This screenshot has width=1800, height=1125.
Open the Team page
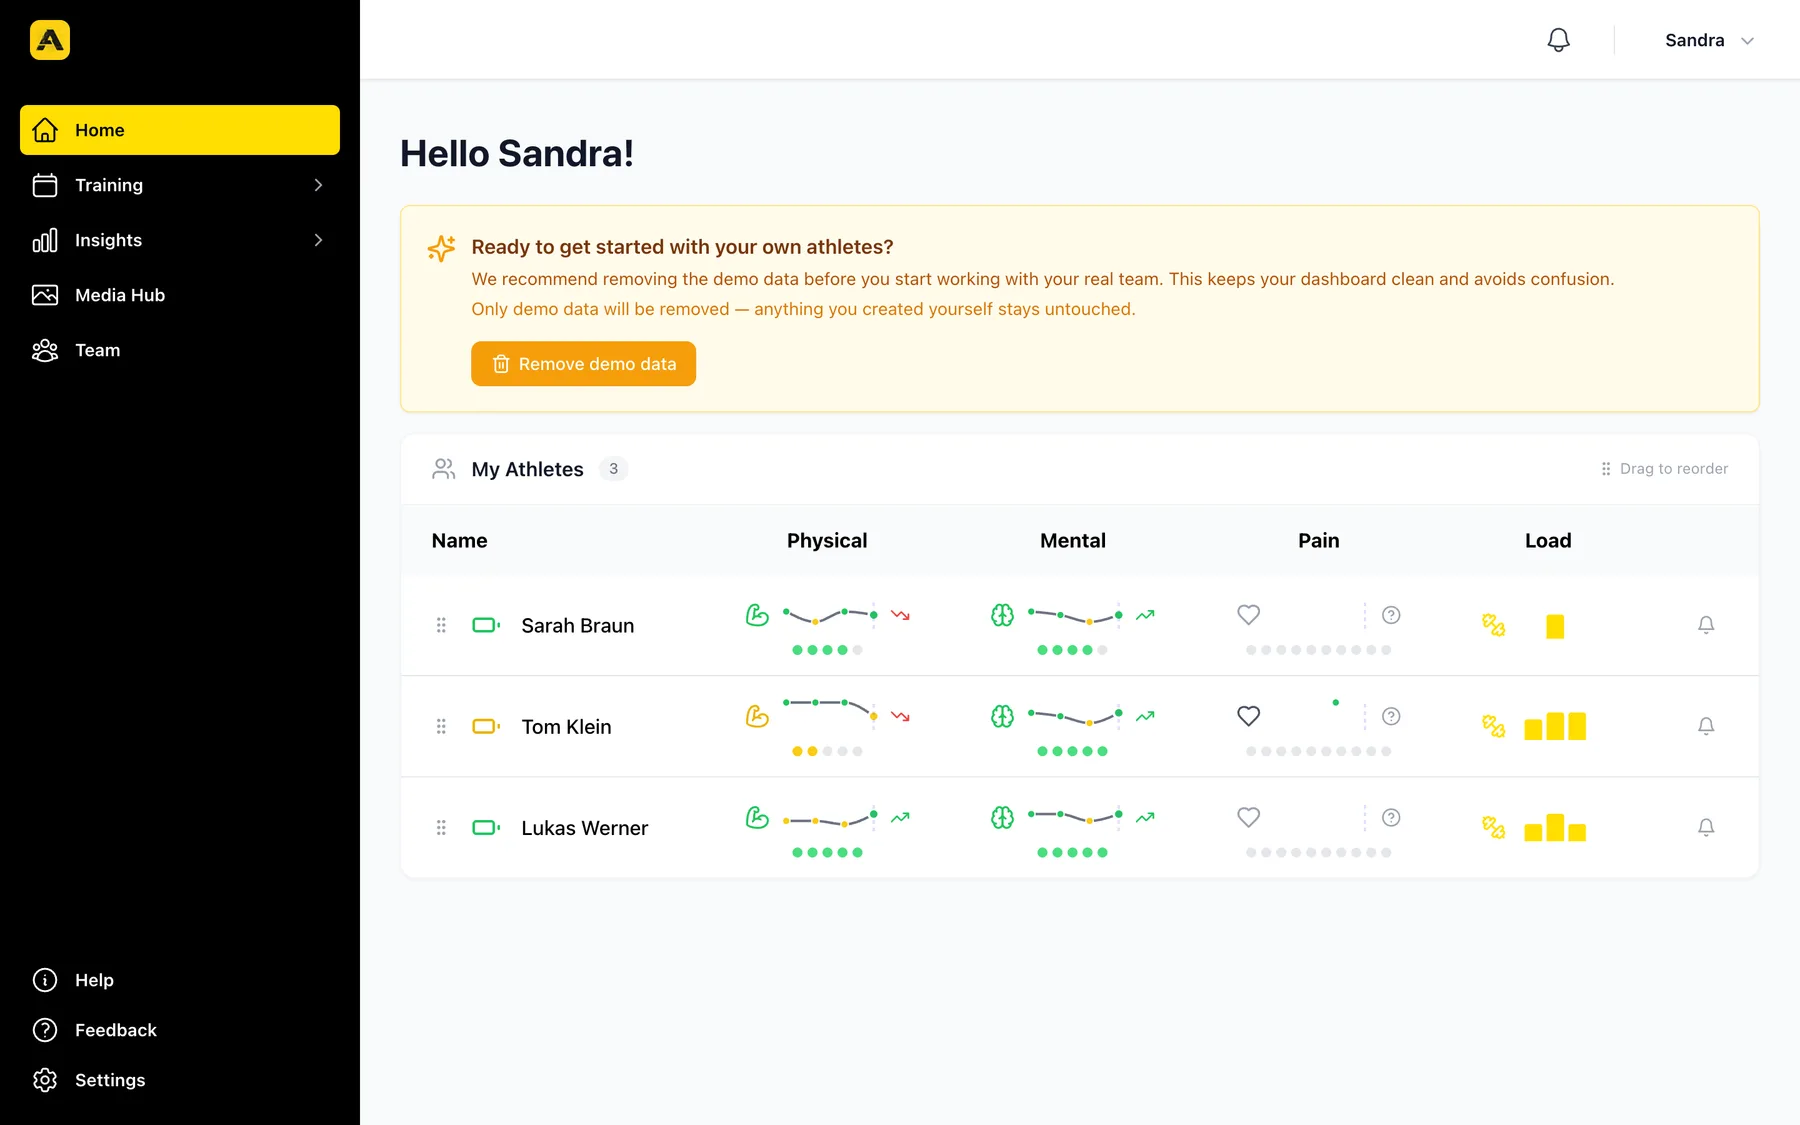[180, 350]
